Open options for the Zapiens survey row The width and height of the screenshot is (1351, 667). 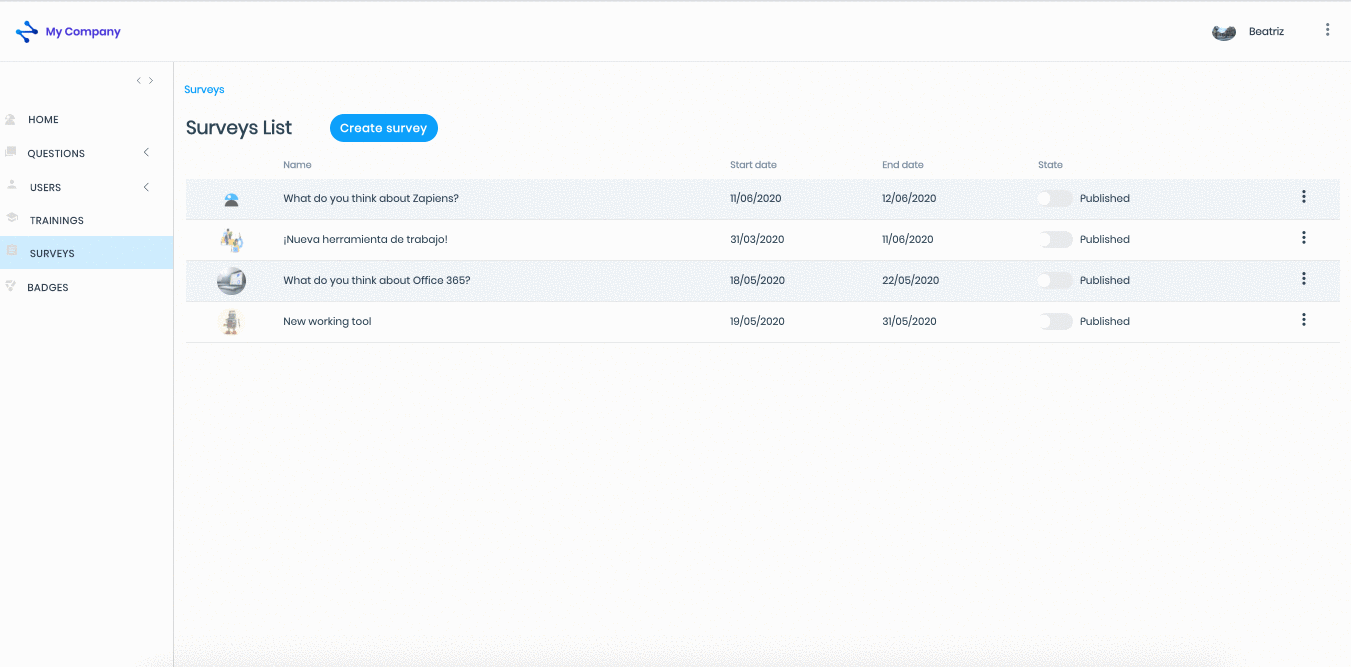pos(1304,197)
